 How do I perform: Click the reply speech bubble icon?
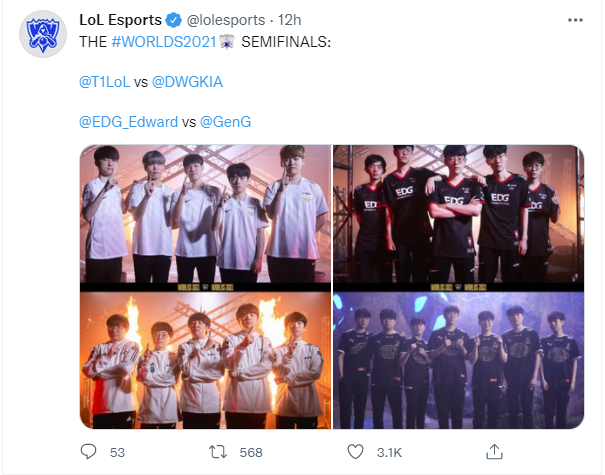88,451
